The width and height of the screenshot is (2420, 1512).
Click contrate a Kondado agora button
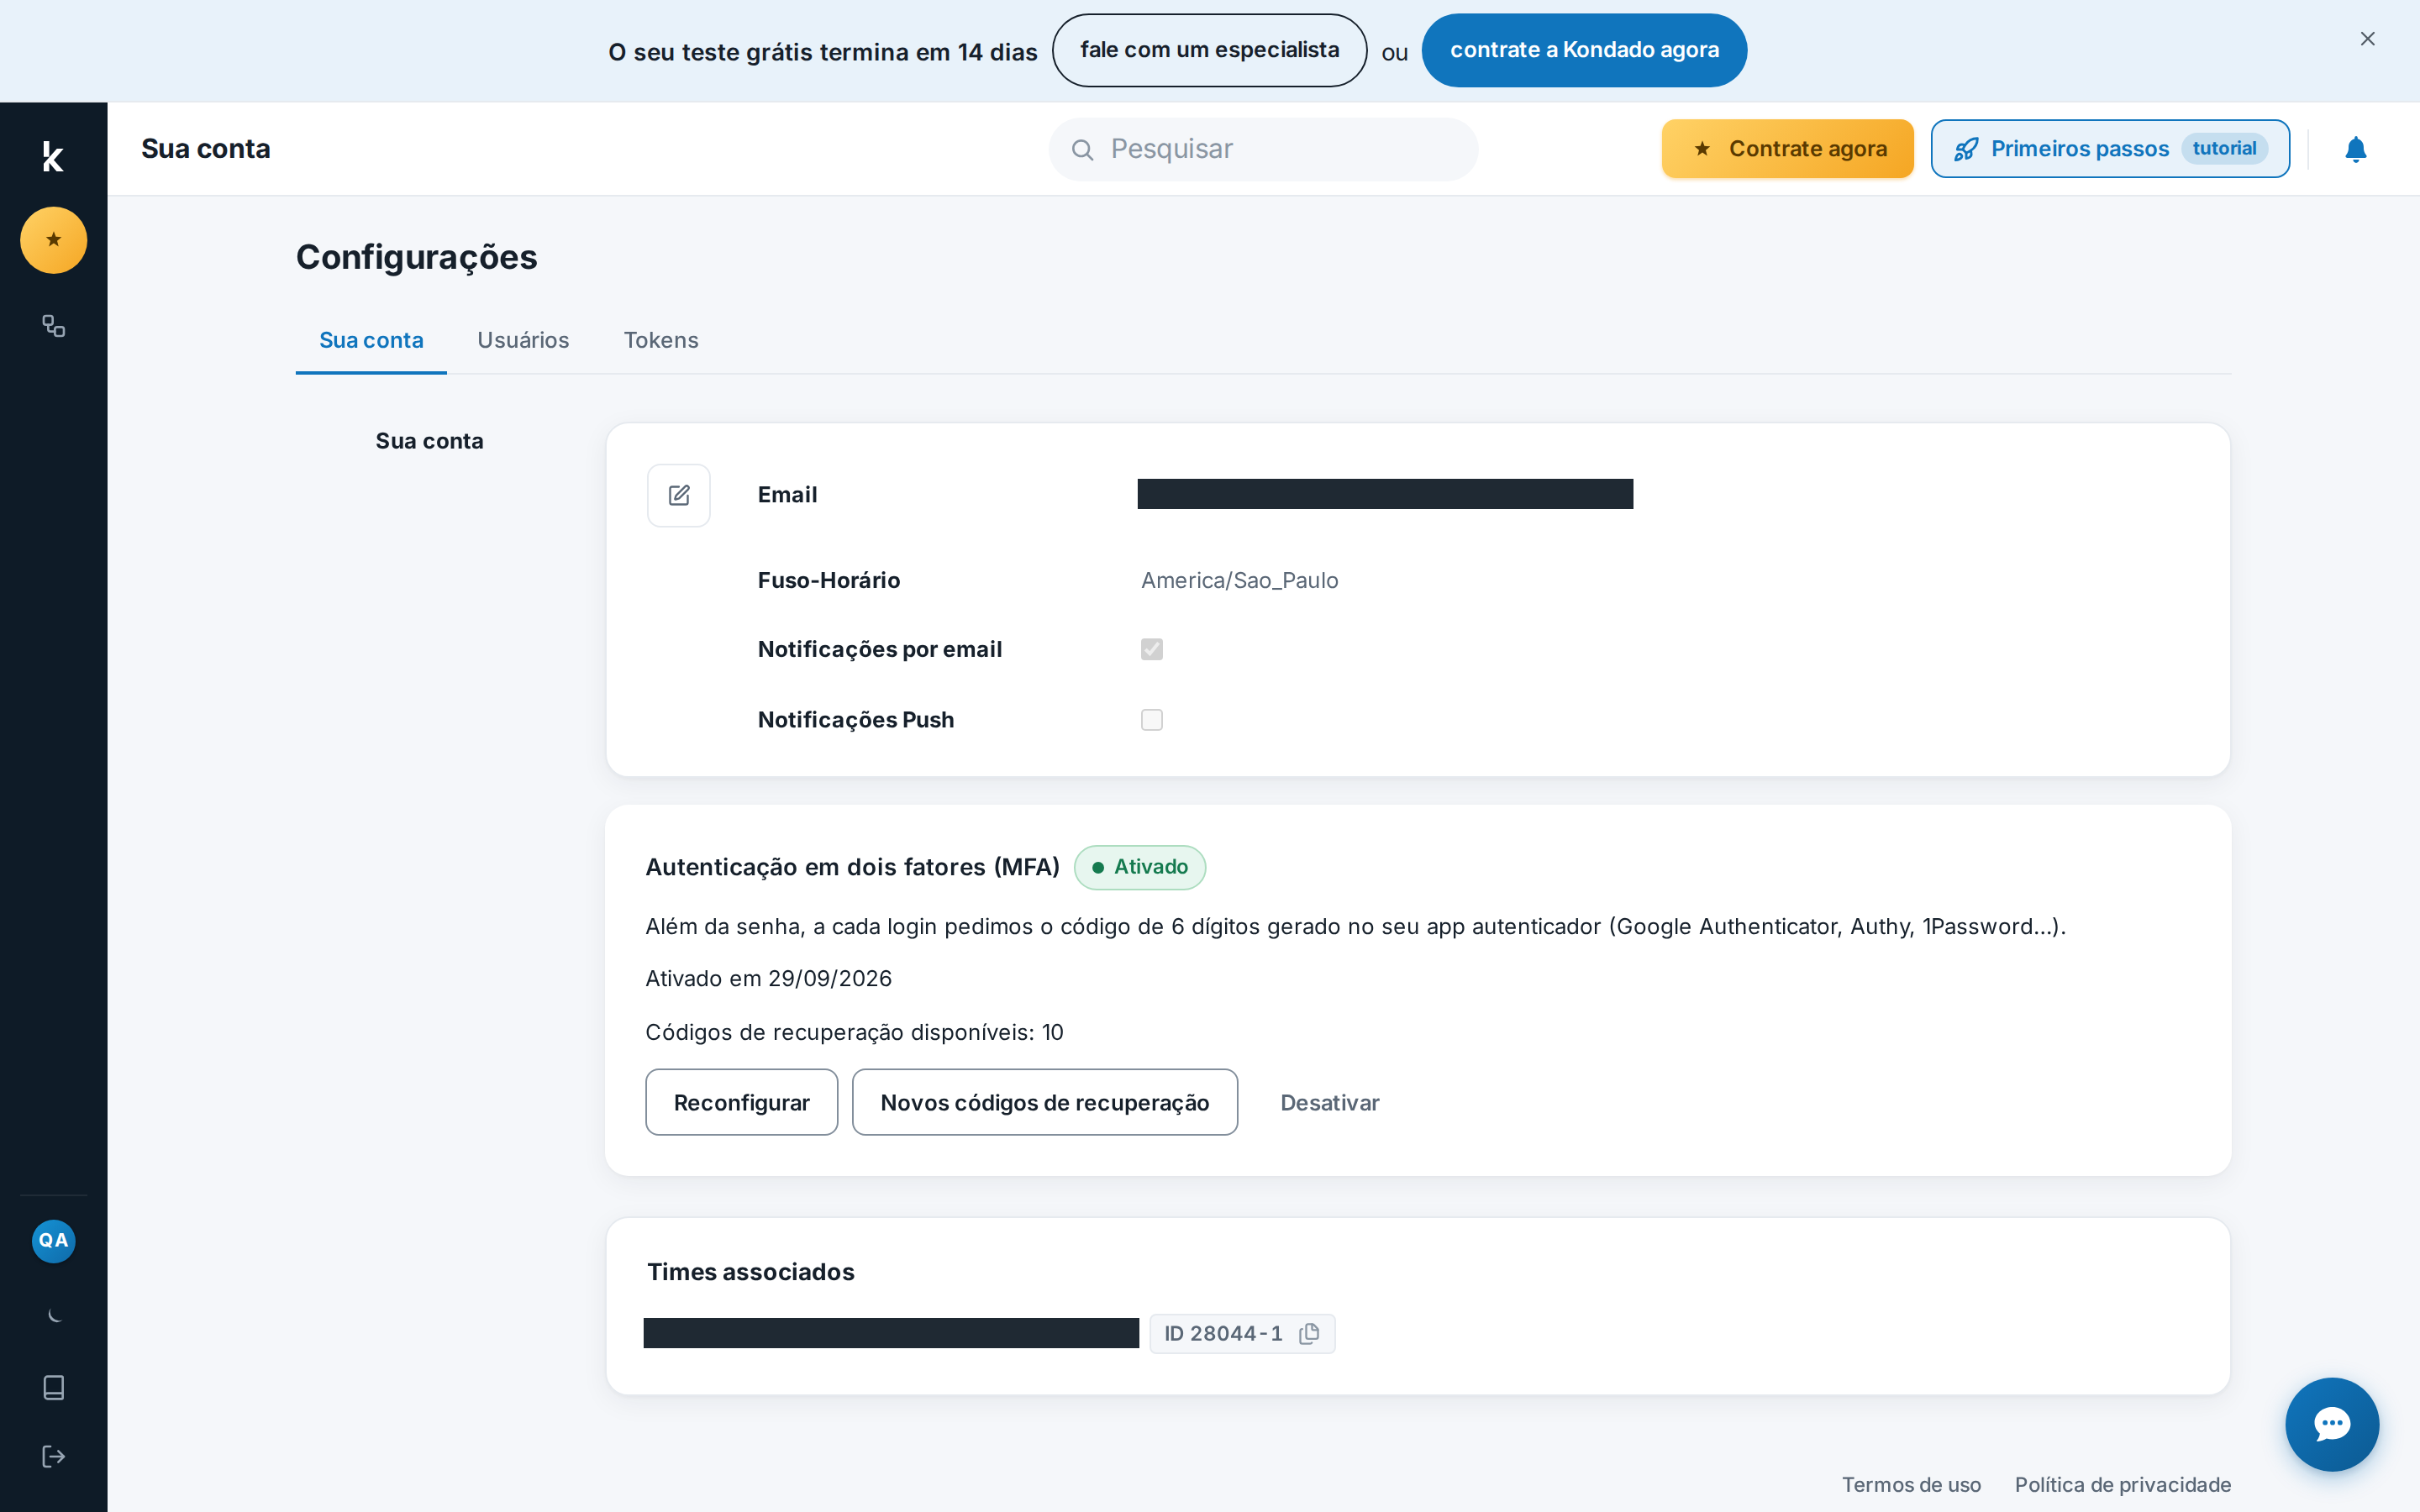pyautogui.click(x=1584, y=50)
